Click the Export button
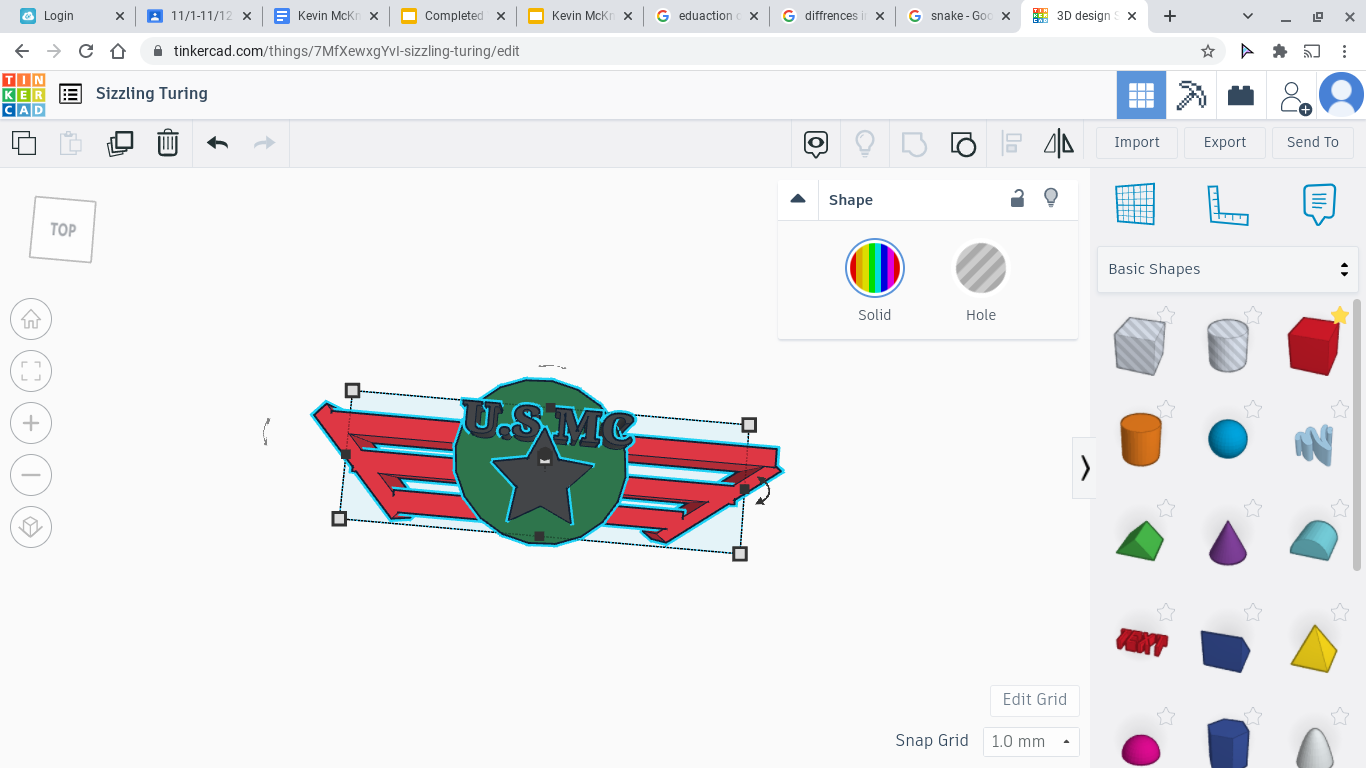This screenshot has height=768, width=1366. [x=1225, y=142]
